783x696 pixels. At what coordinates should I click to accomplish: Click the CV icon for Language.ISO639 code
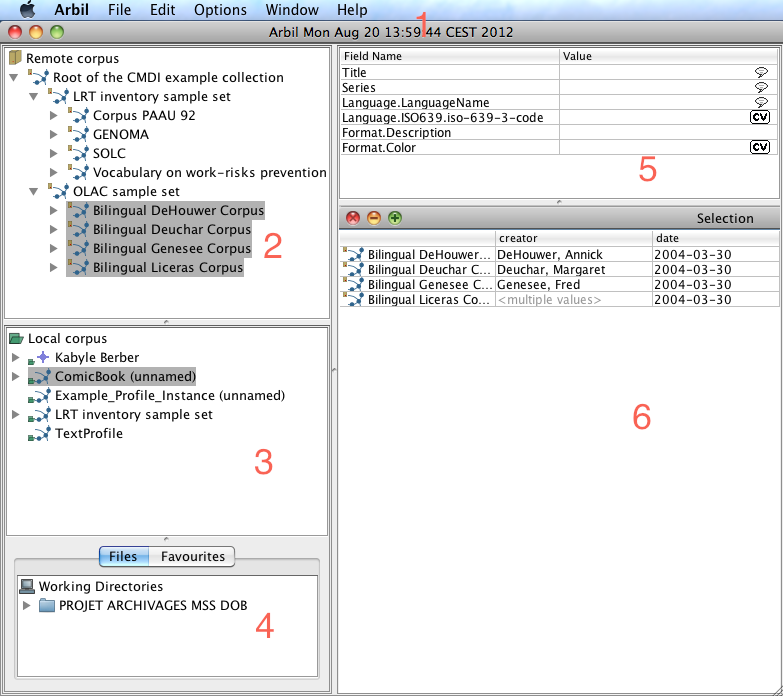[760, 117]
